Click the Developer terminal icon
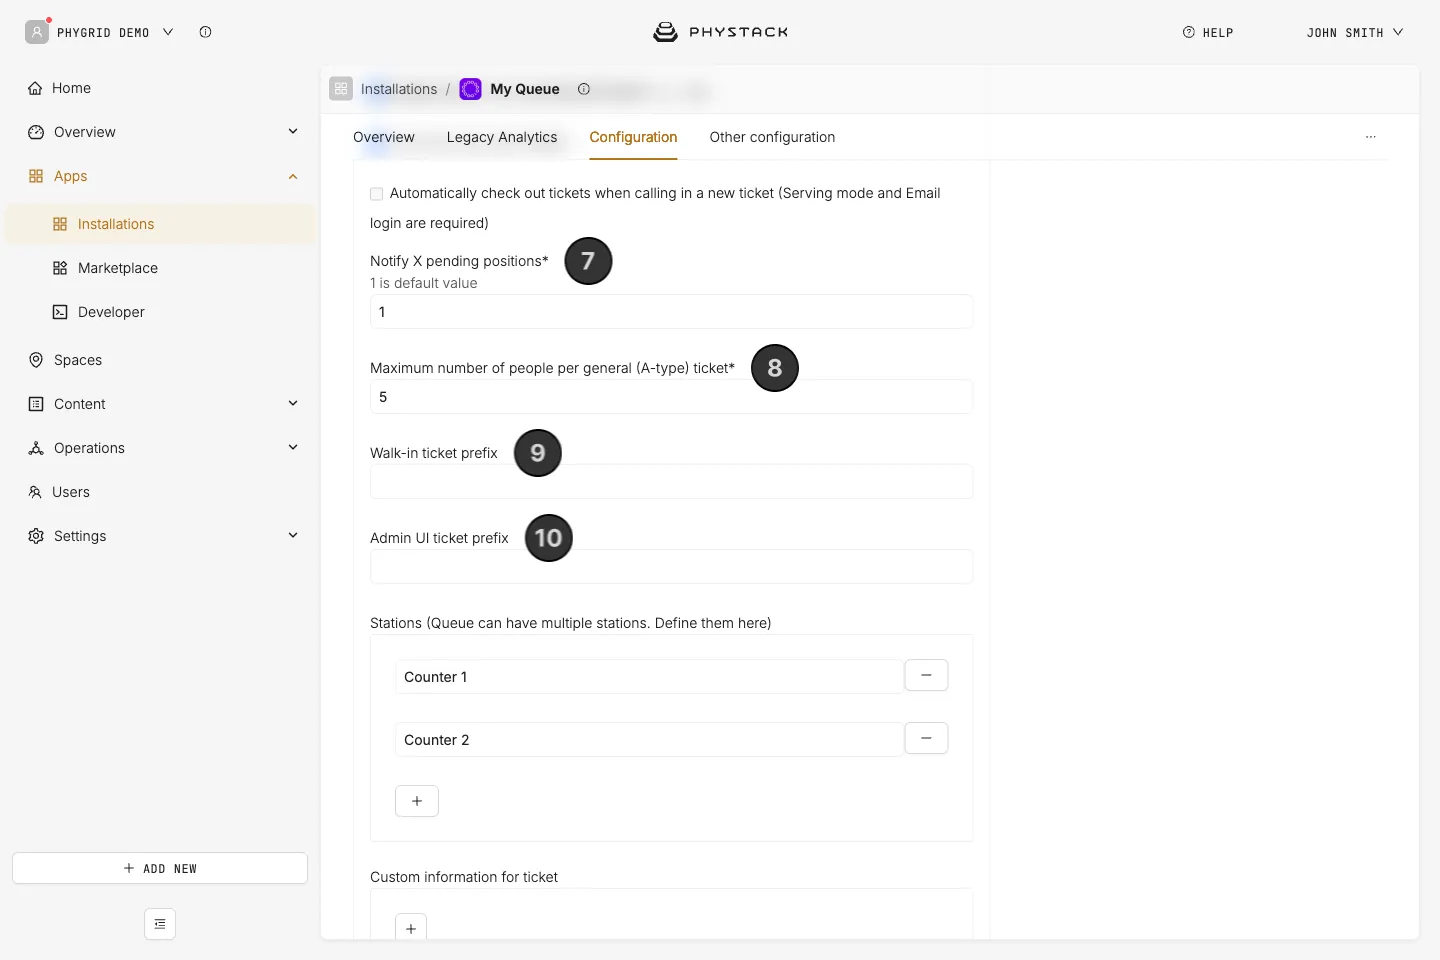1440x960 pixels. (60, 312)
